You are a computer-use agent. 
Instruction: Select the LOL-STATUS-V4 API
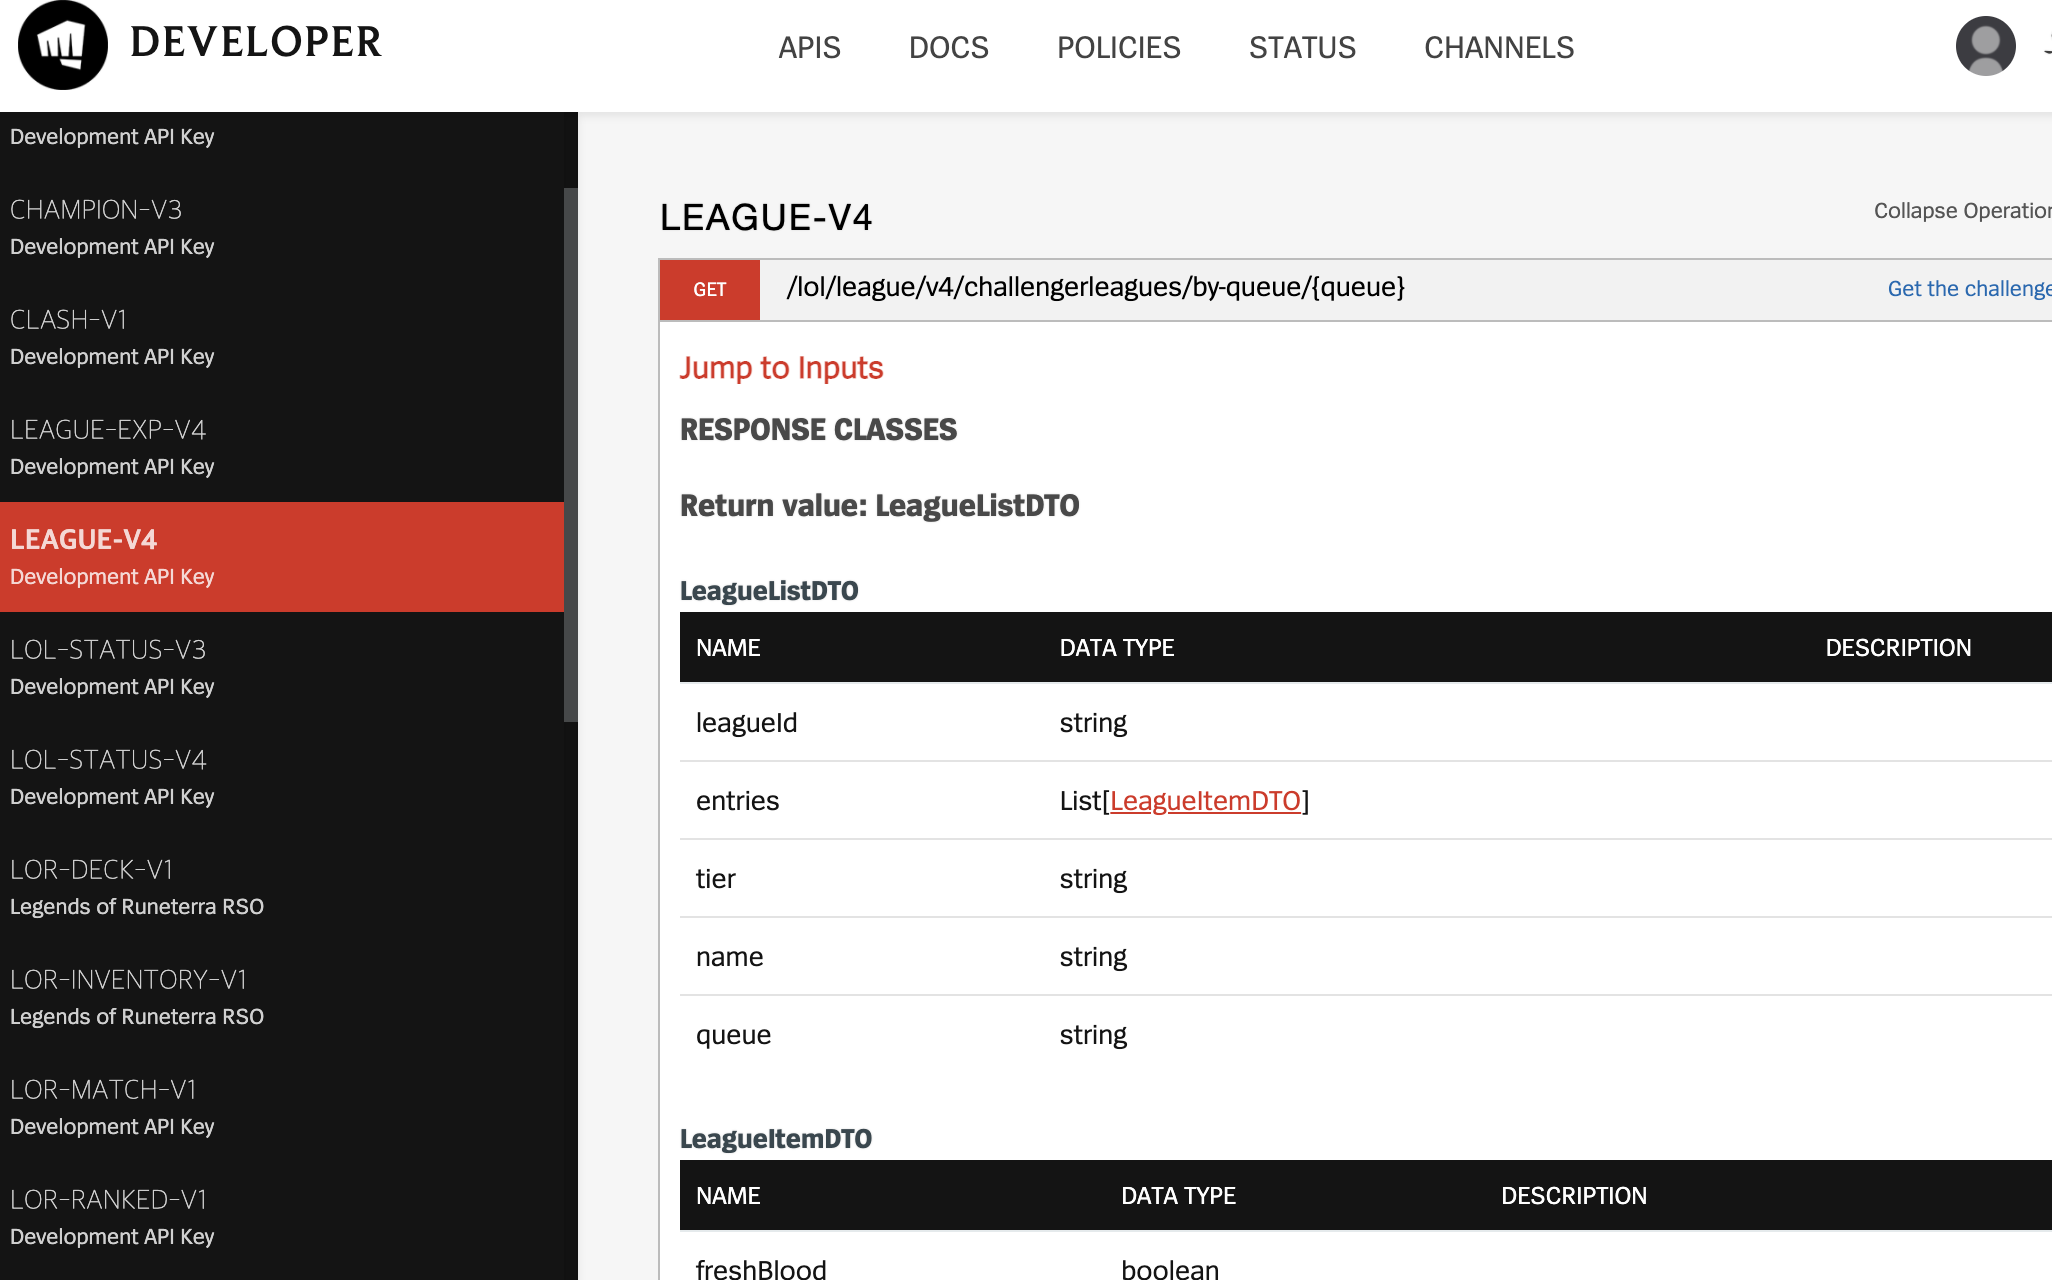[108, 760]
